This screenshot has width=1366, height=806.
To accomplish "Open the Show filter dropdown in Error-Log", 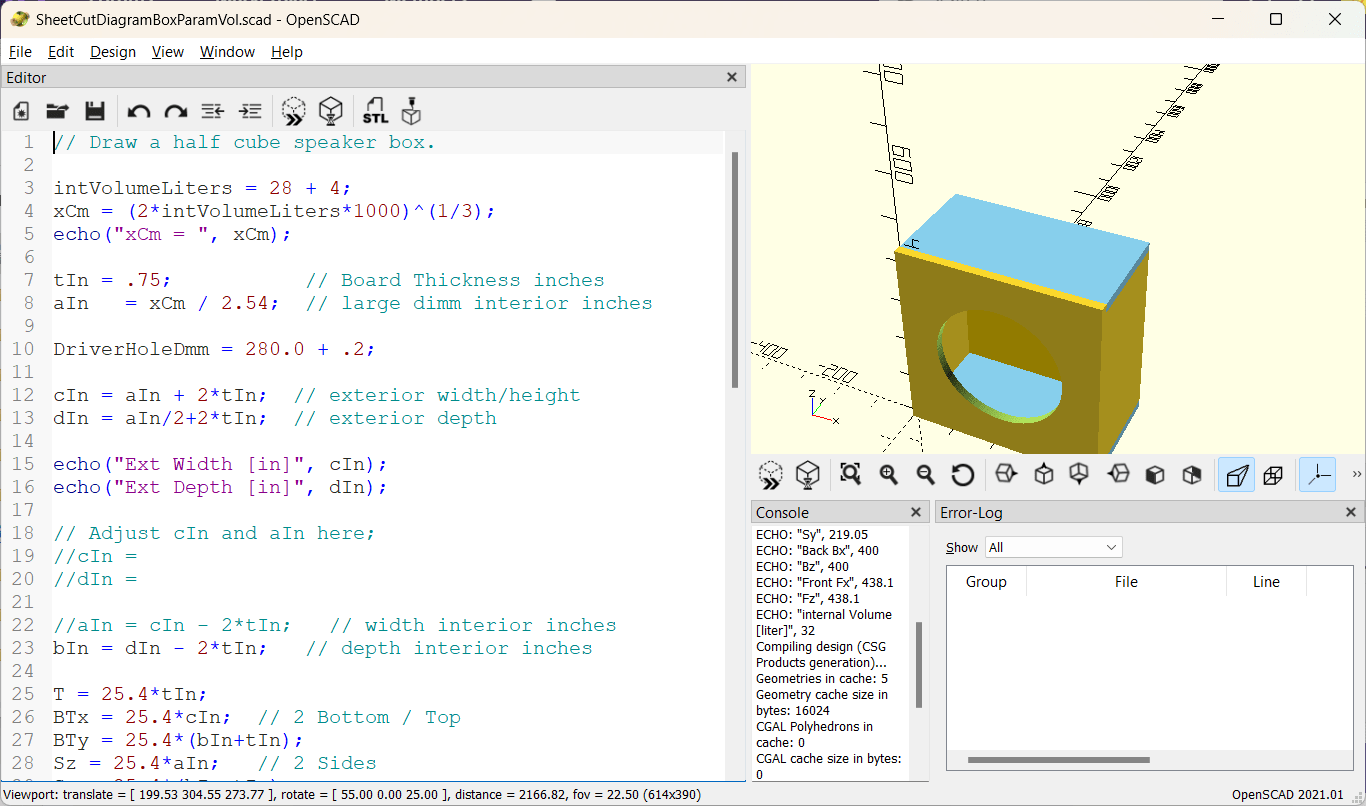I will coord(1054,547).
